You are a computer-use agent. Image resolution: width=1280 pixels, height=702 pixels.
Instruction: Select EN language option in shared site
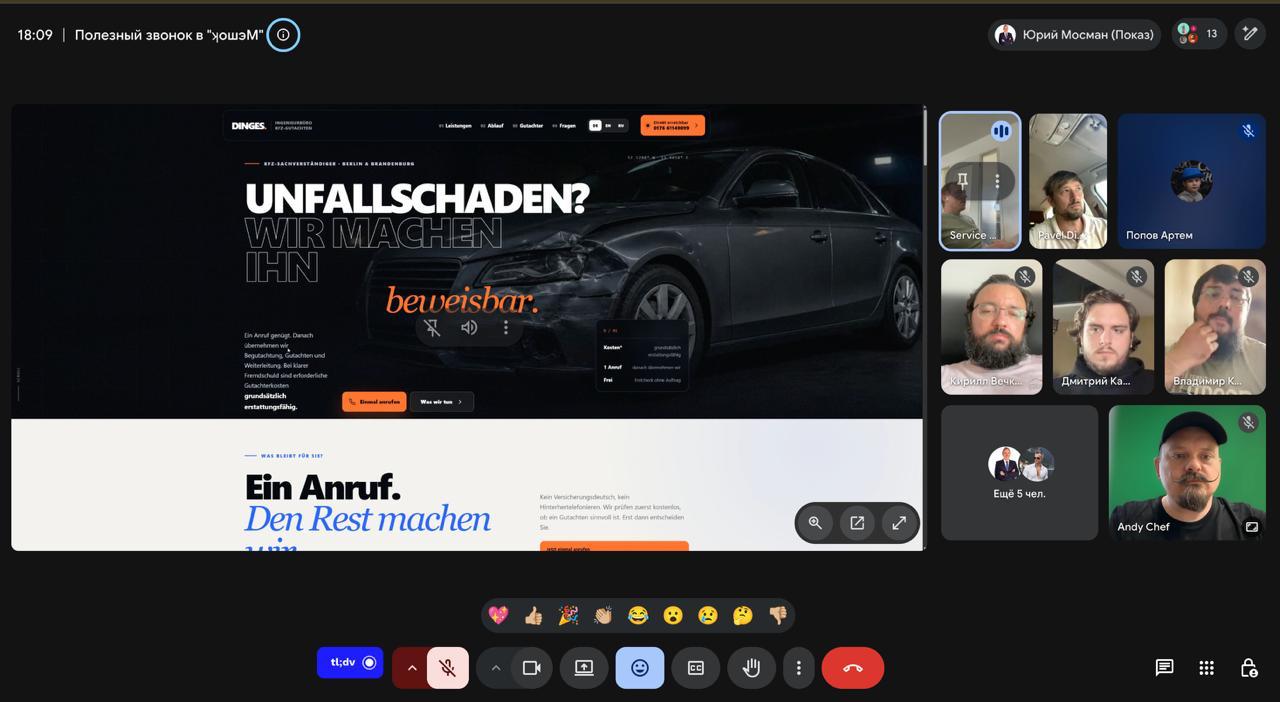pos(608,126)
